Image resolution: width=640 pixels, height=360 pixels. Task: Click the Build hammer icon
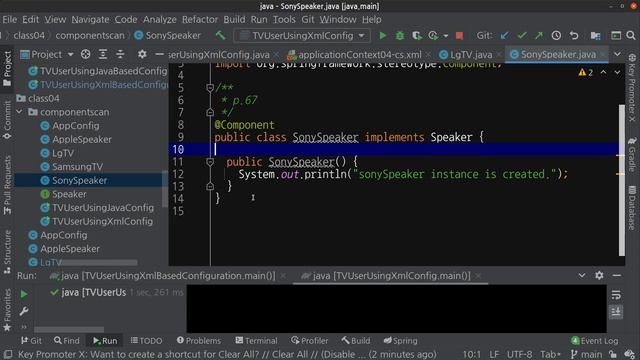(220, 36)
